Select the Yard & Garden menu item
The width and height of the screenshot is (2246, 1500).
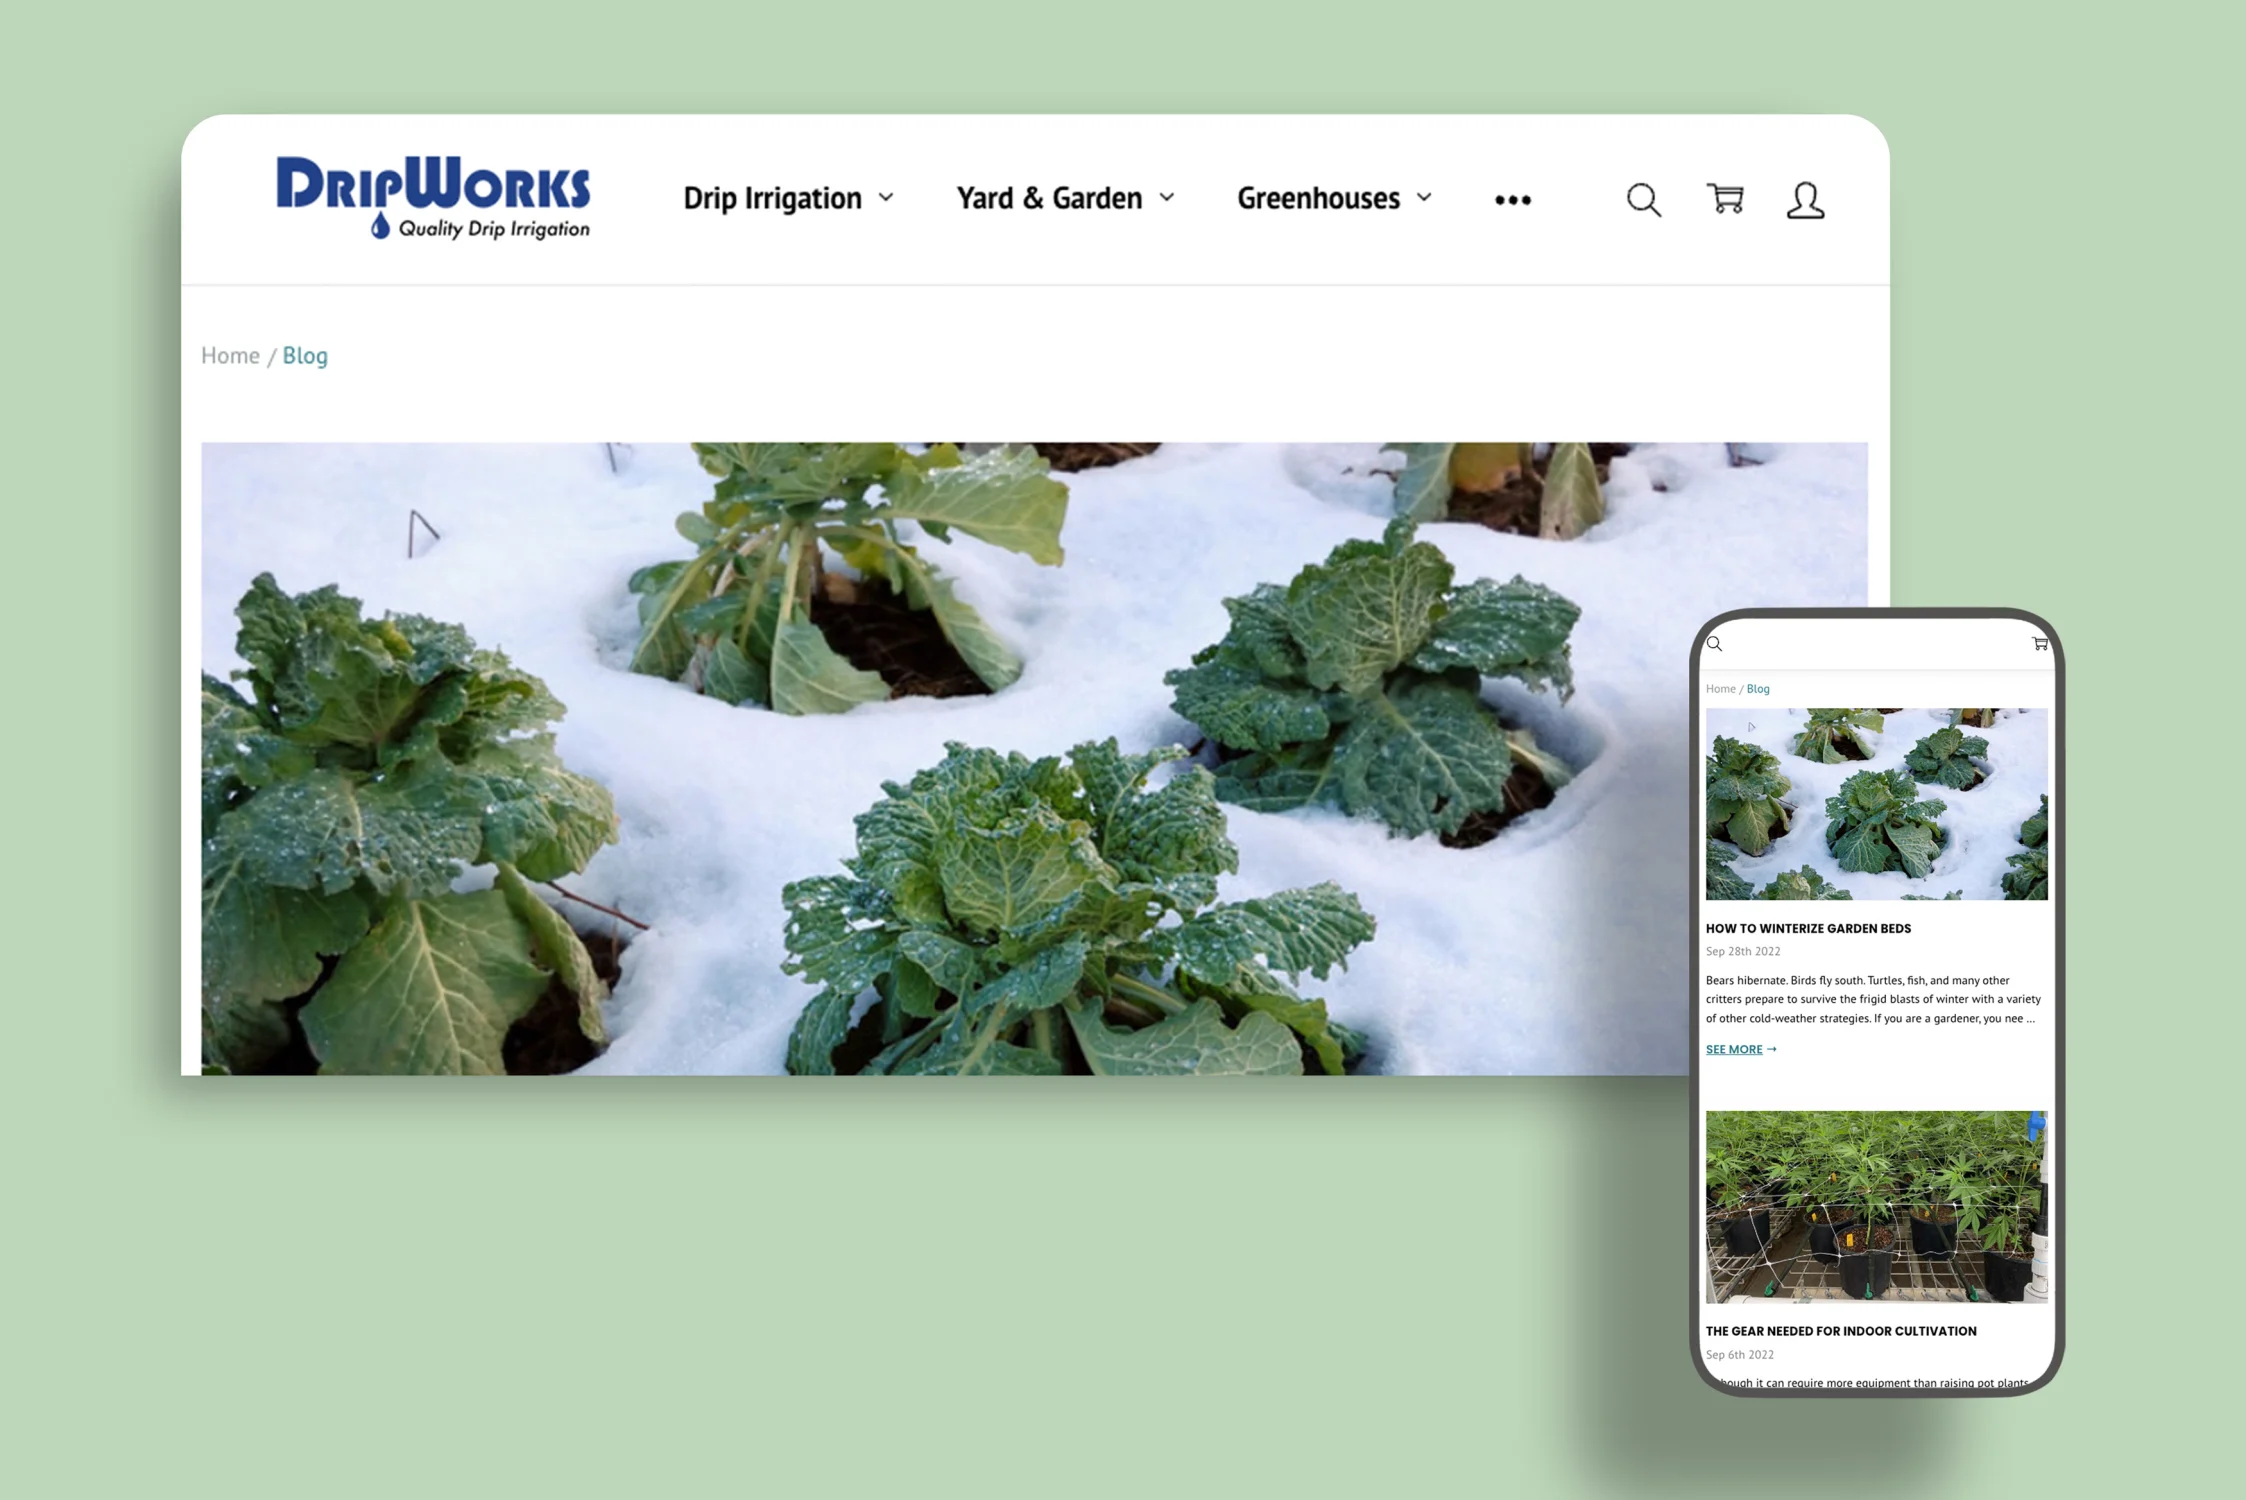point(1048,198)
